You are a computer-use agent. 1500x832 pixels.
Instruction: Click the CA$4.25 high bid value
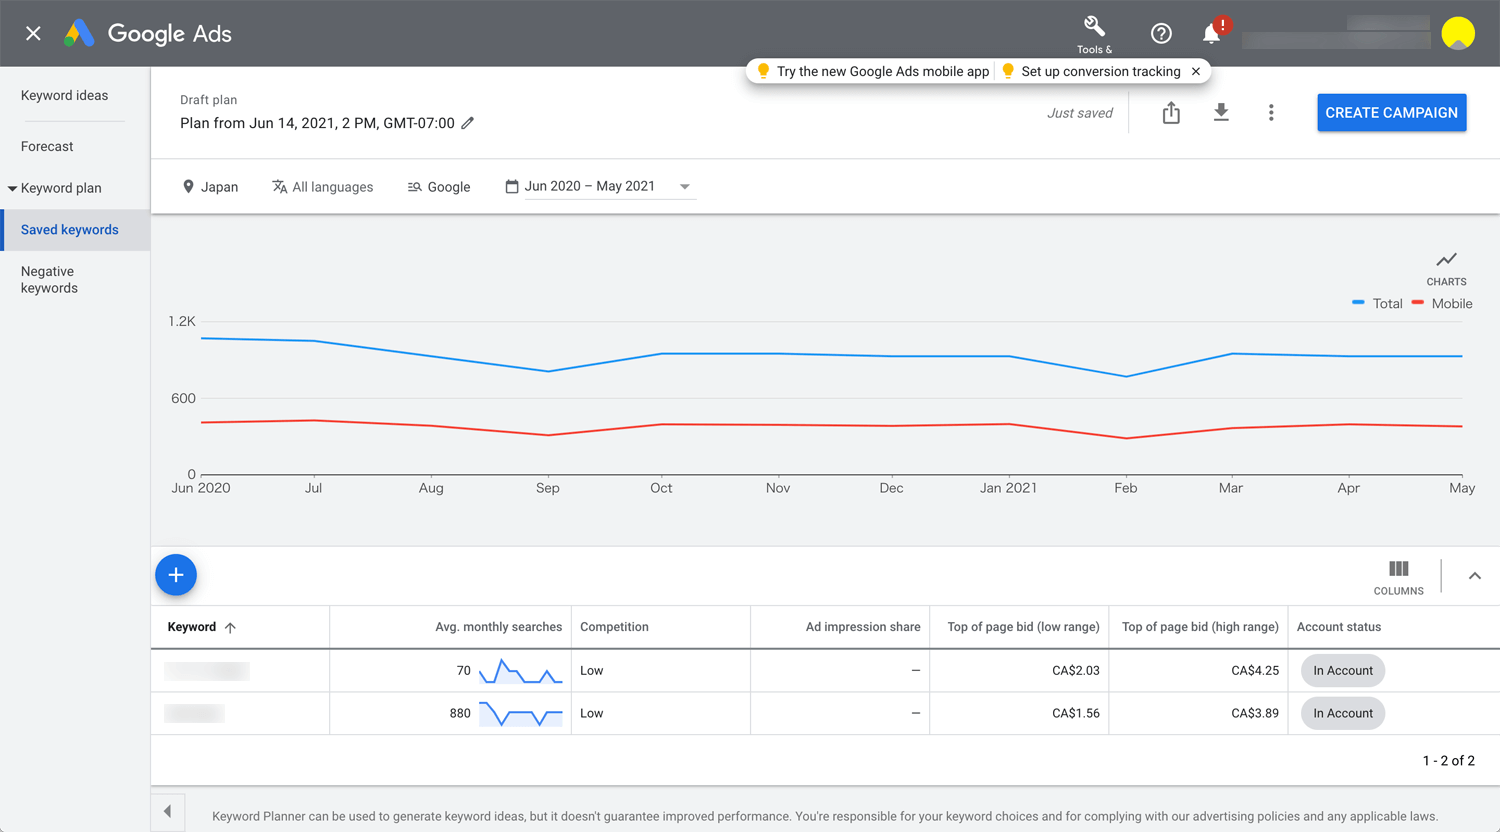click(1255, 671)
